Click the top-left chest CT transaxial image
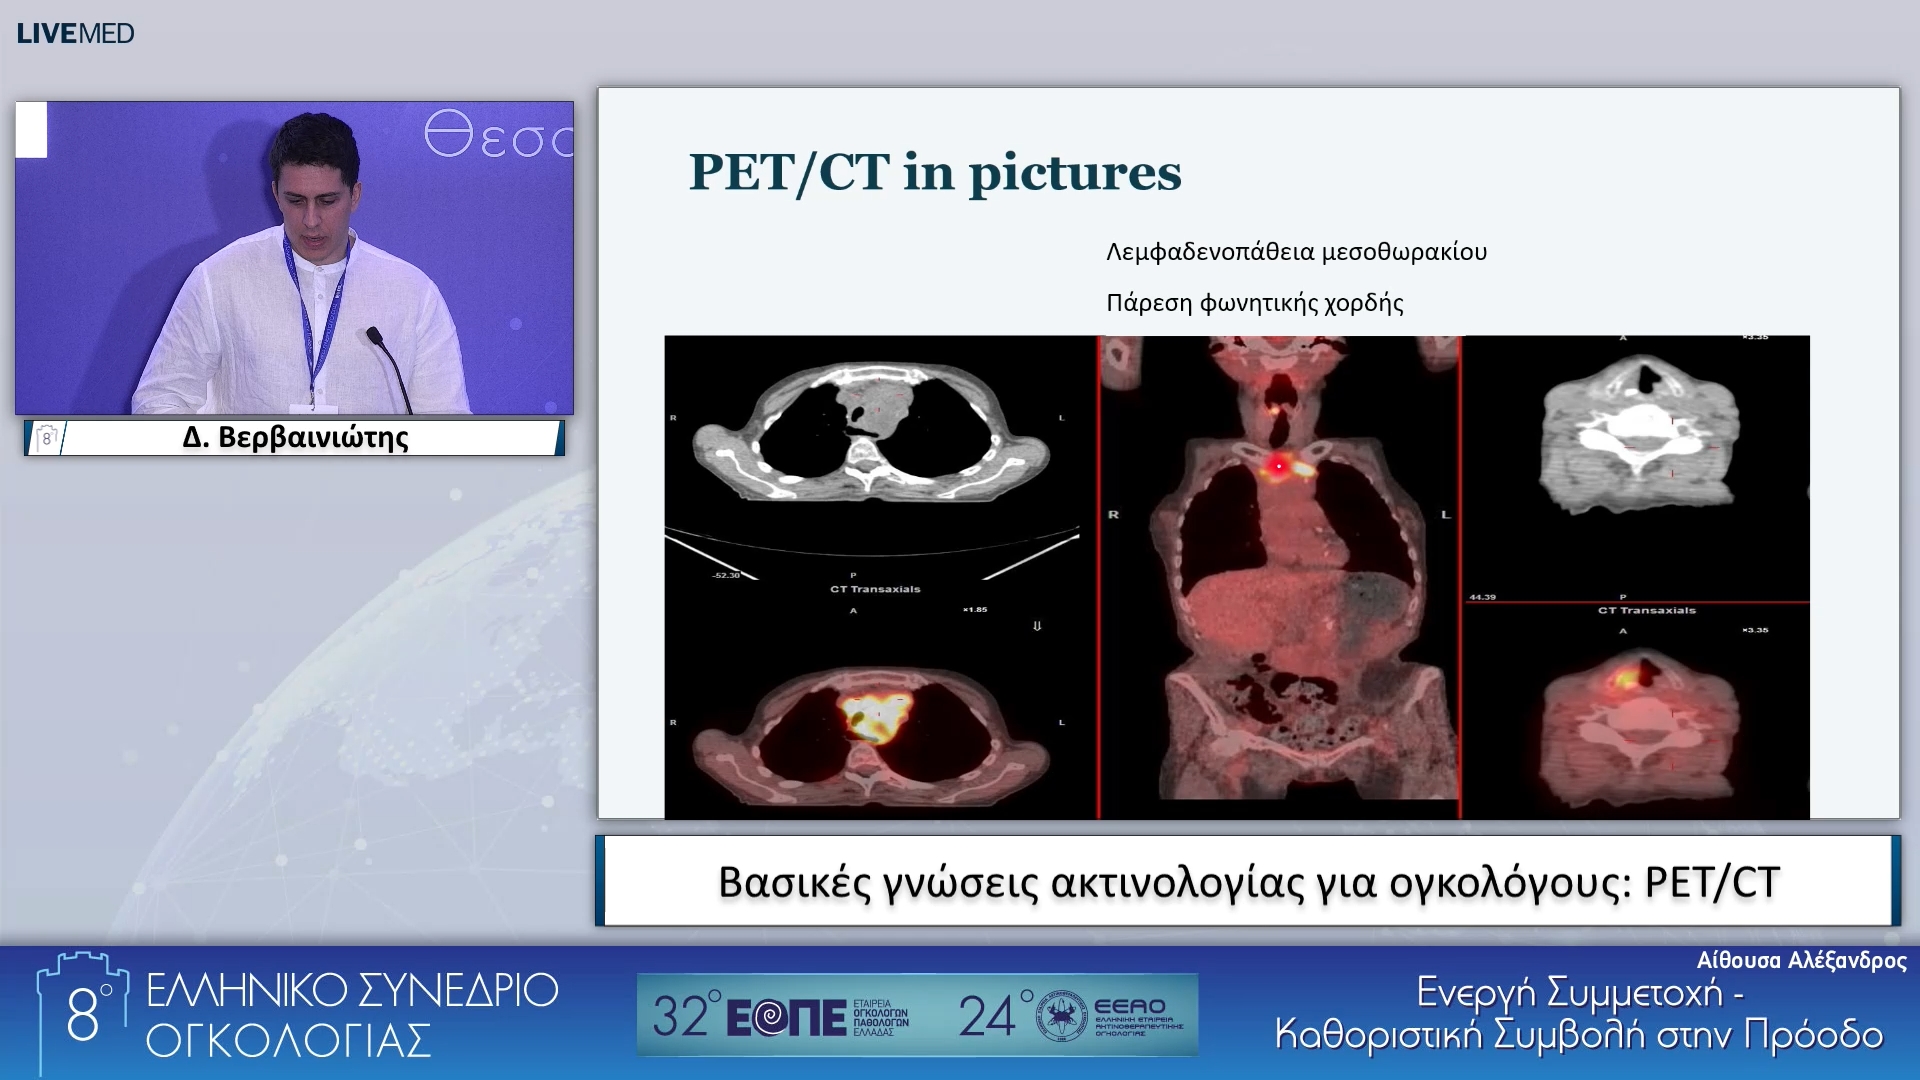 click(x=872, y=432)
